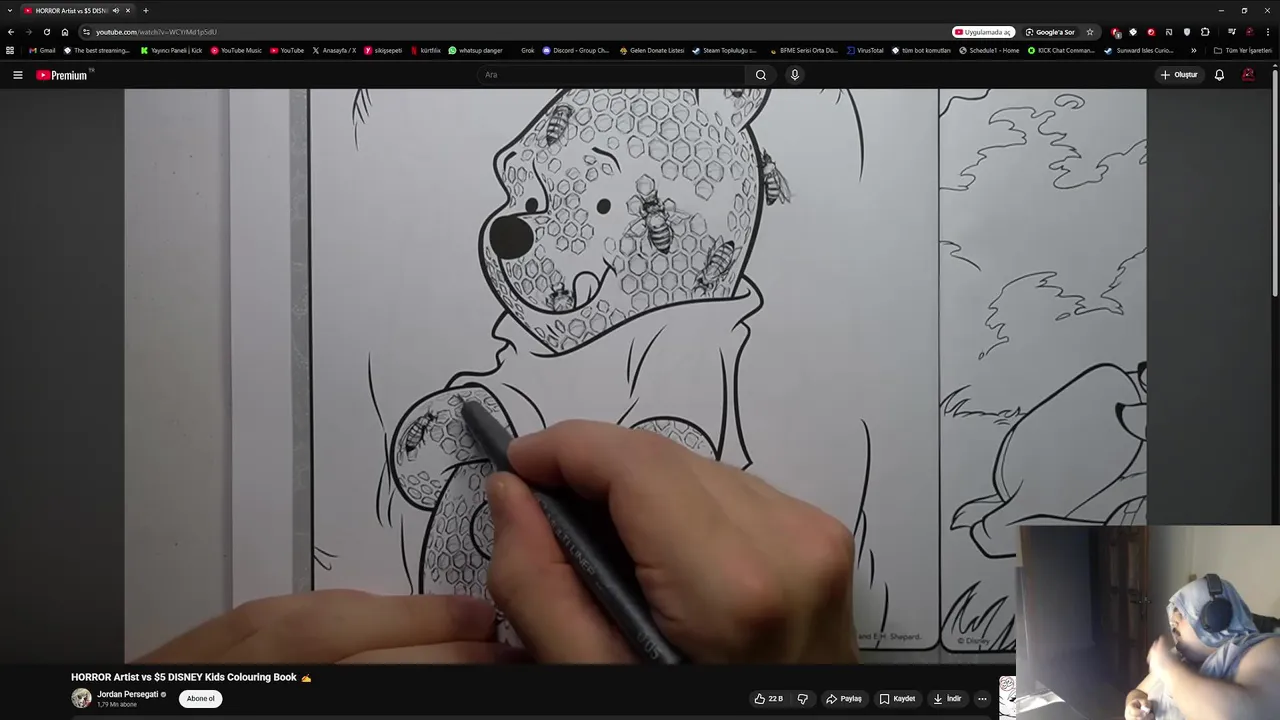The height and width of the screenshot is (720, 1280).
Task: Click the browser address bar URL
Action: pyautogui.click(x=156, y=32)
